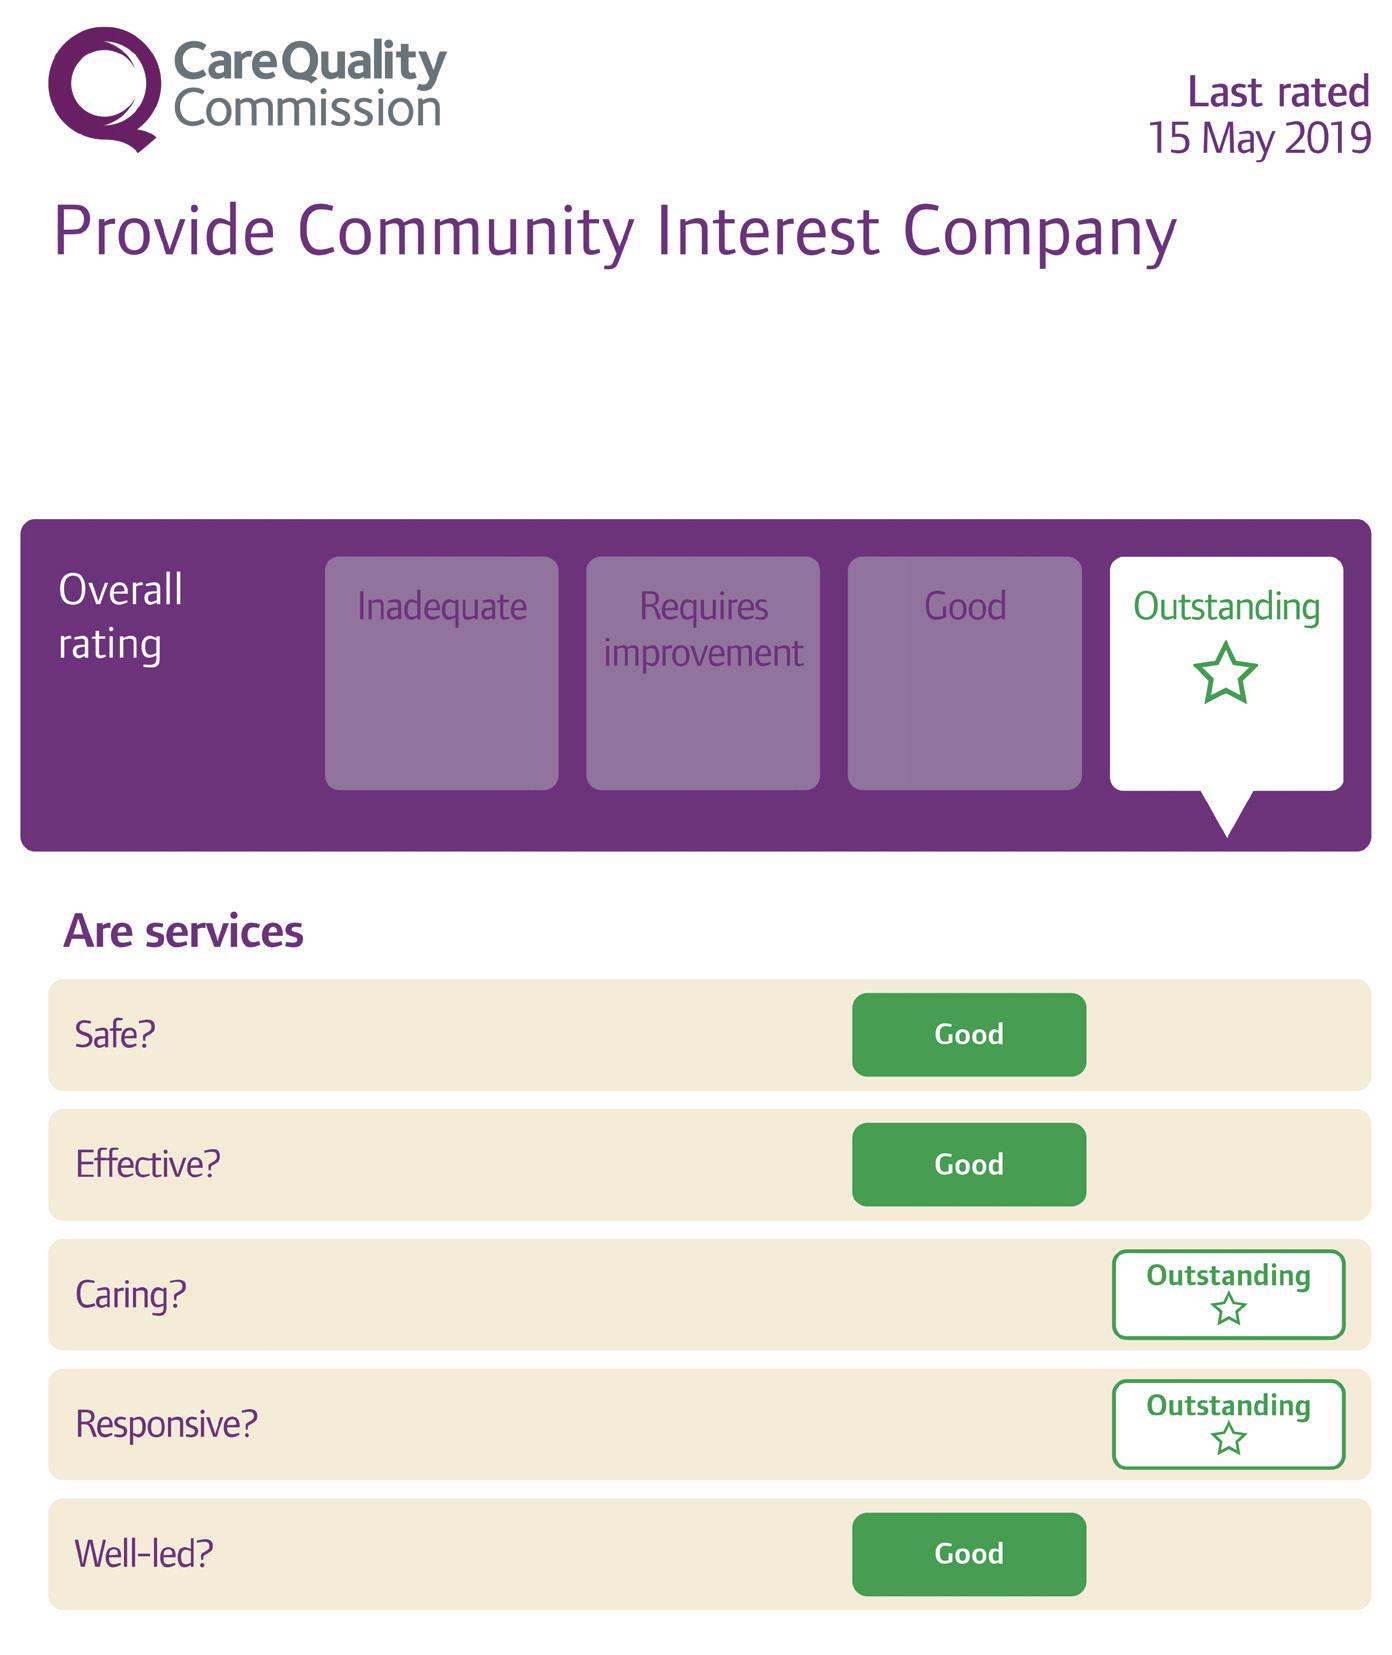Click the star in the Responsive Outstanding badge
This screenshot has height=1655, width=1392.
pos(1228,1439)
